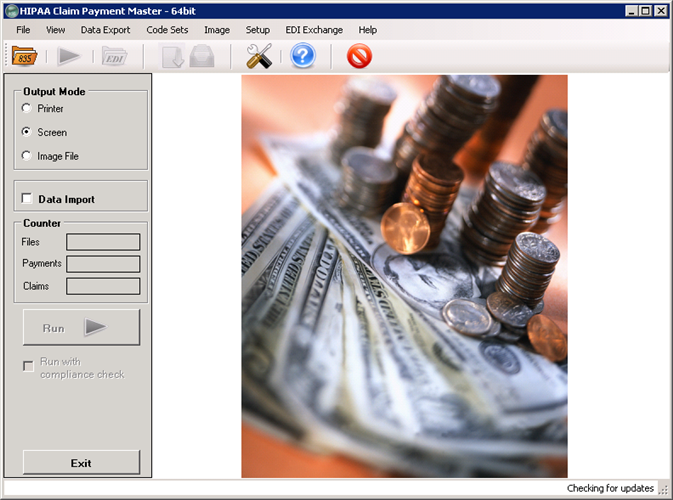The height and width of the screenshot is (500, 673).
Task: Click the EDI folder toolbar icon
Action: pyautogui.click(x=115, y=57)
